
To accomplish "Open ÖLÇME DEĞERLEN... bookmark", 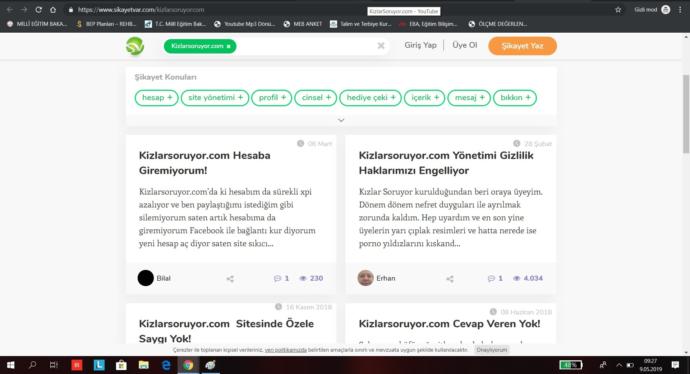I will coord(498,24).
